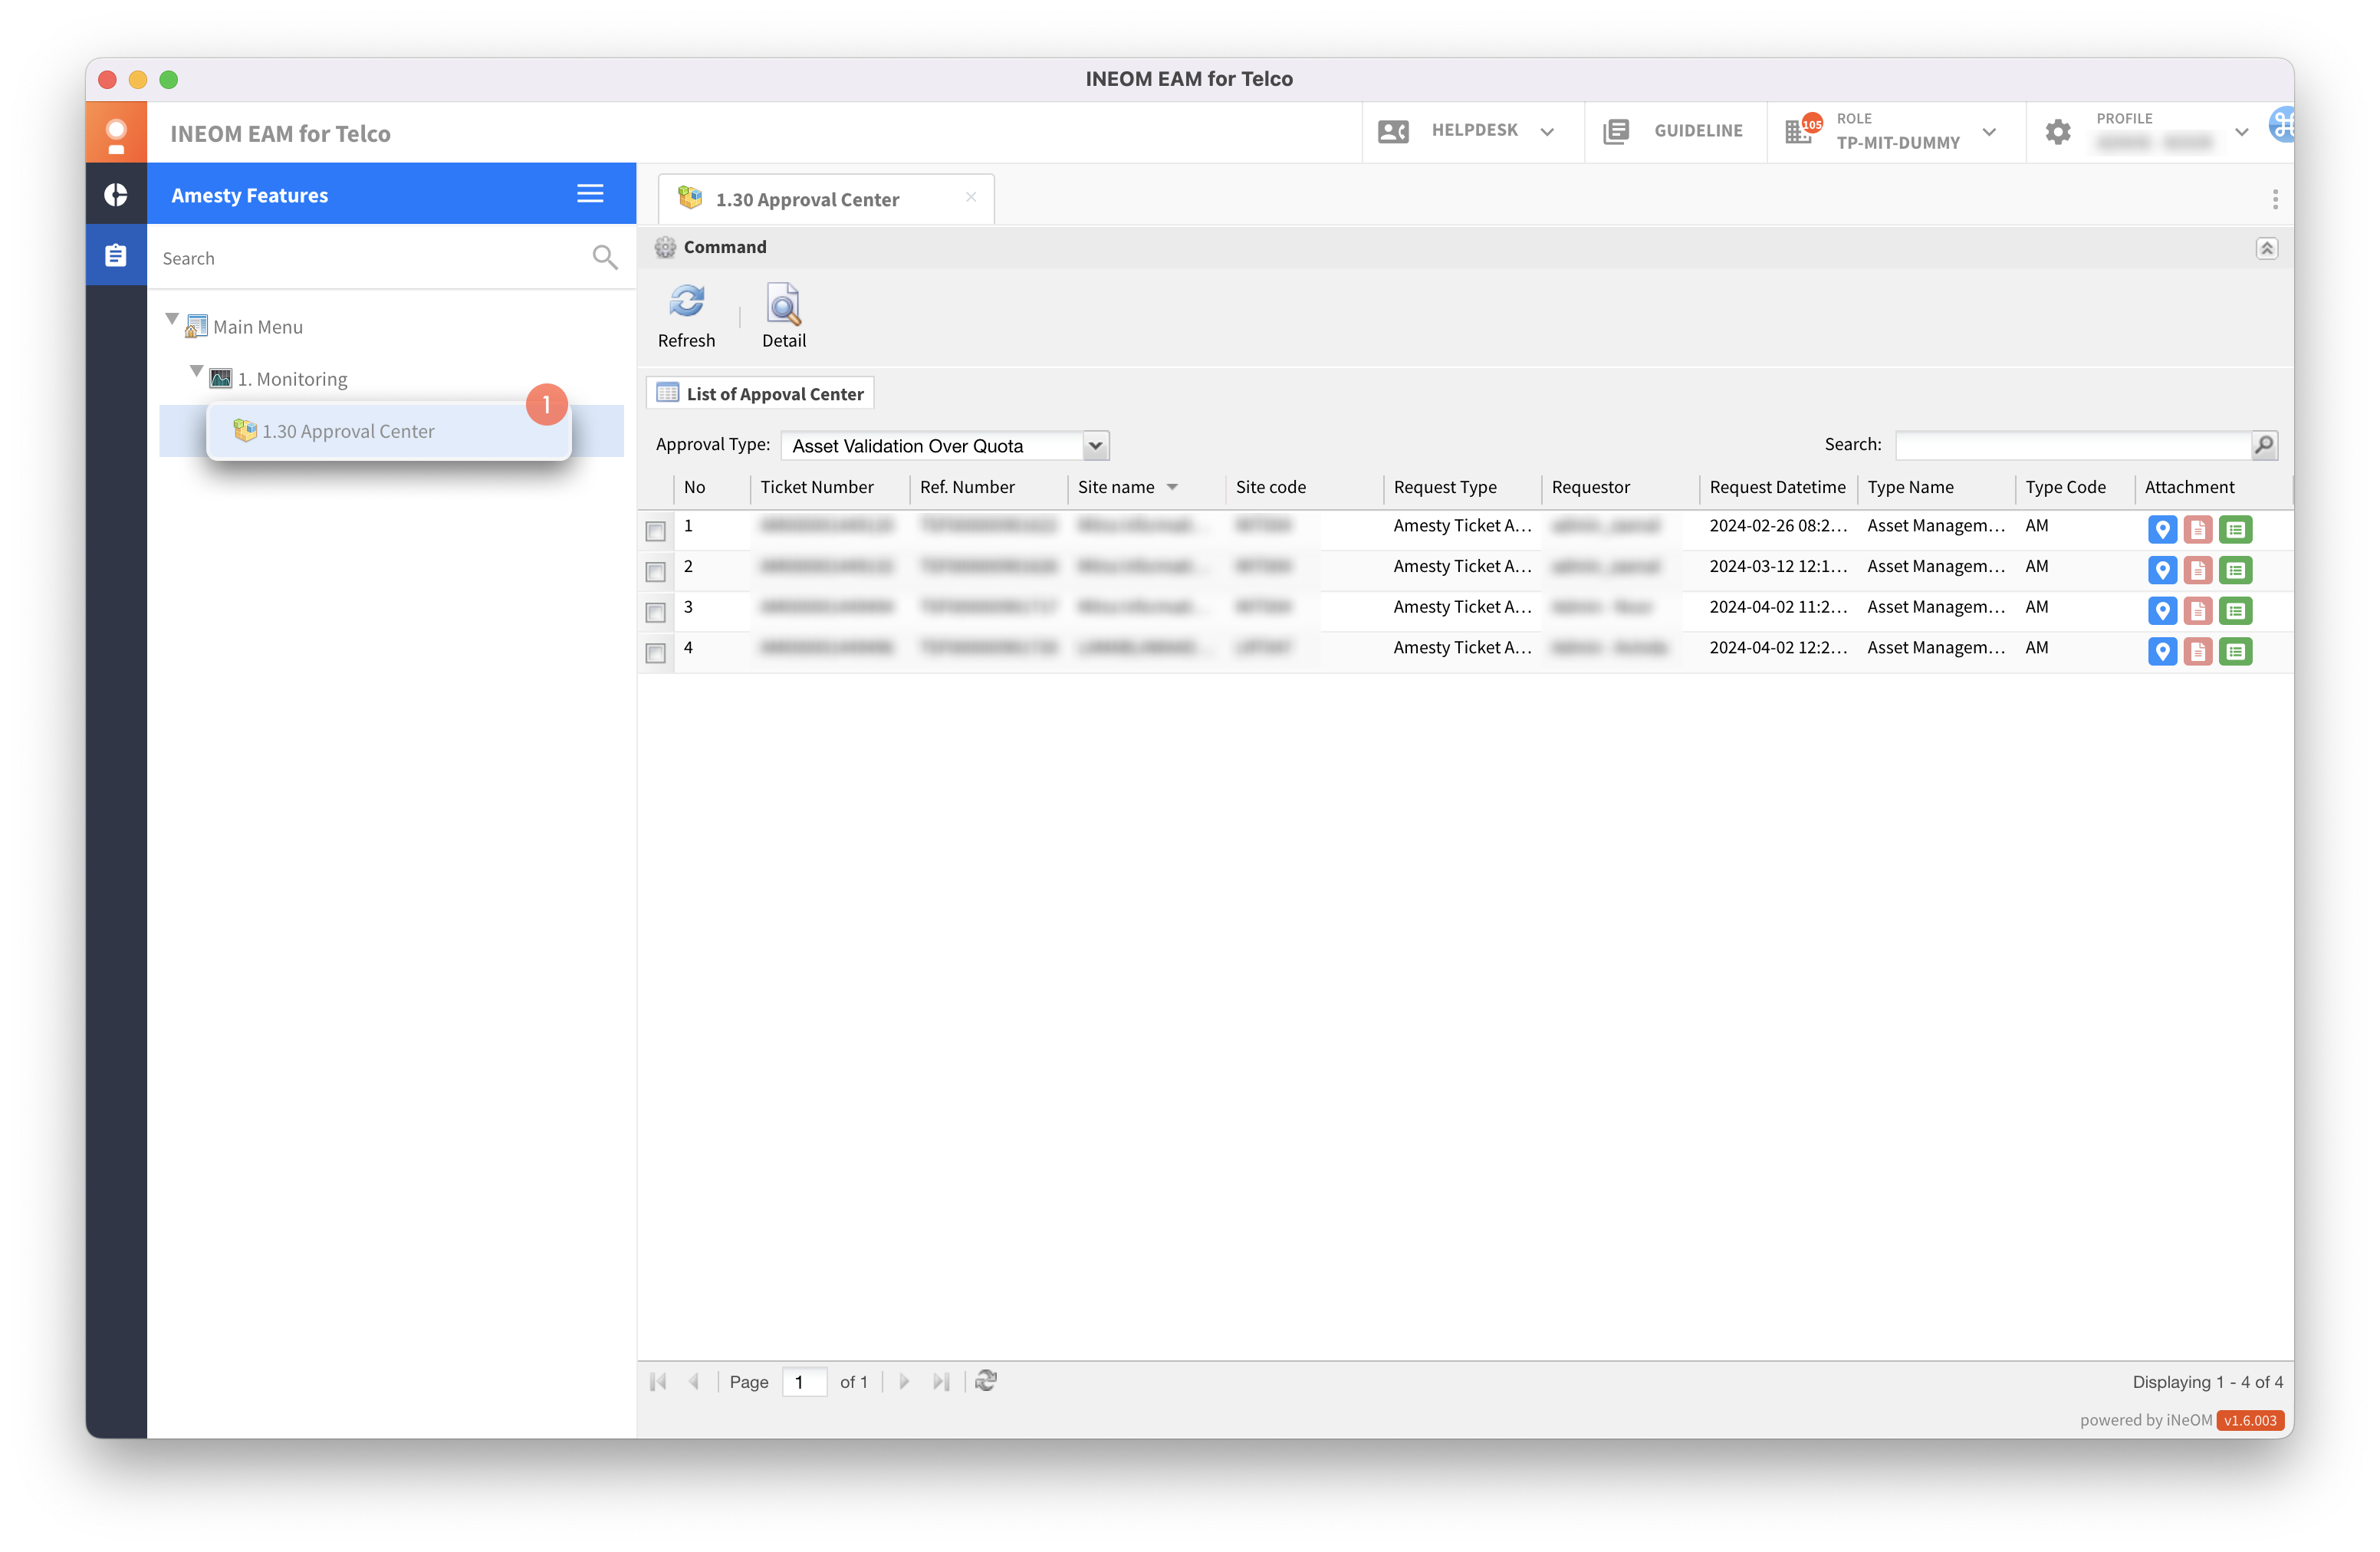Check the checkbox for row 1
The width and height of the screenshot is (2380, 1552).
[x=655, y=531]
